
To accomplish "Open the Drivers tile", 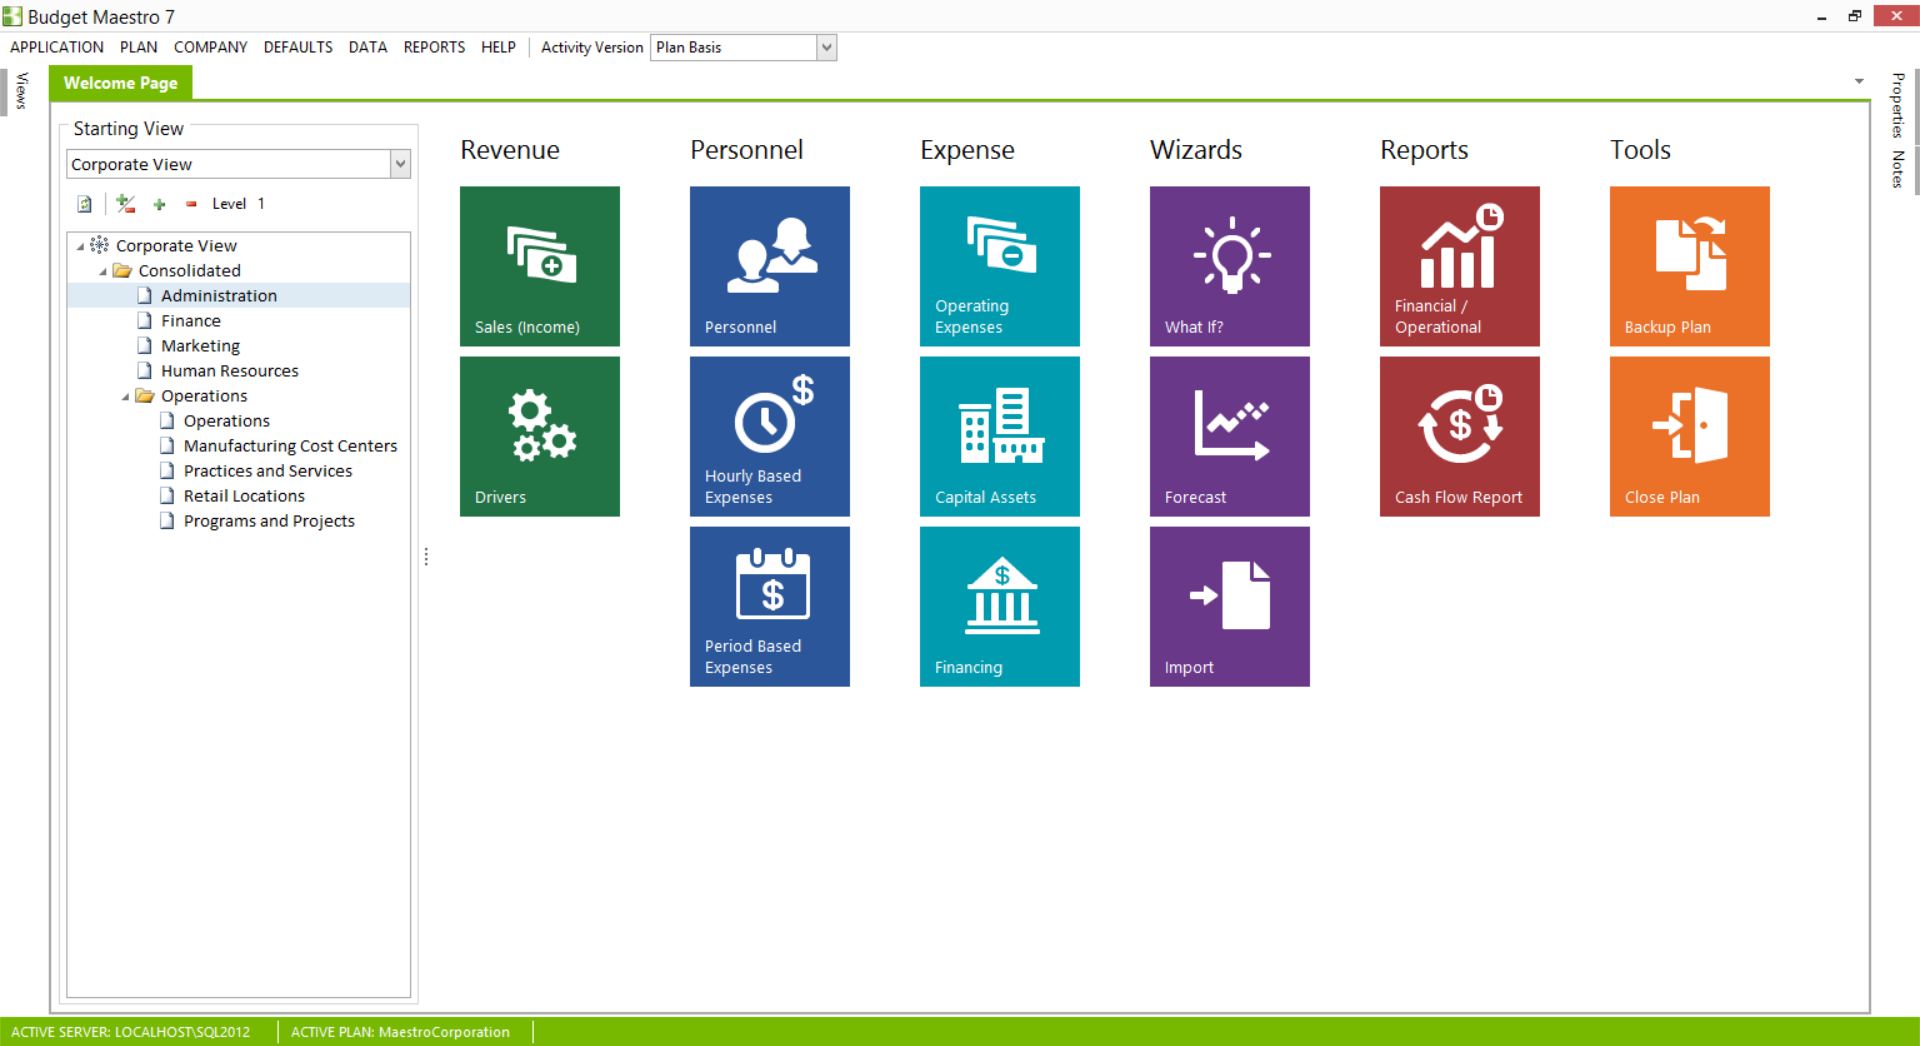I will tap(540, 436).
